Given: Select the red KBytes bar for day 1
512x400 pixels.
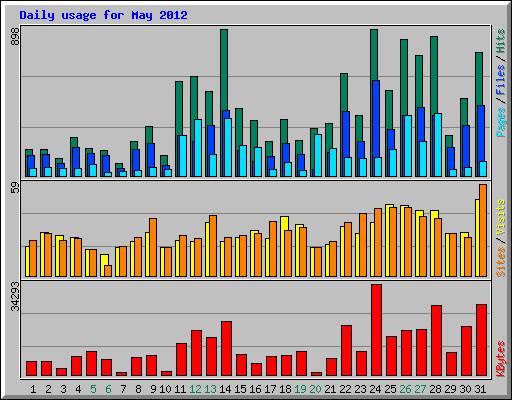Looking at the screenshot, I should pos(32,368).
